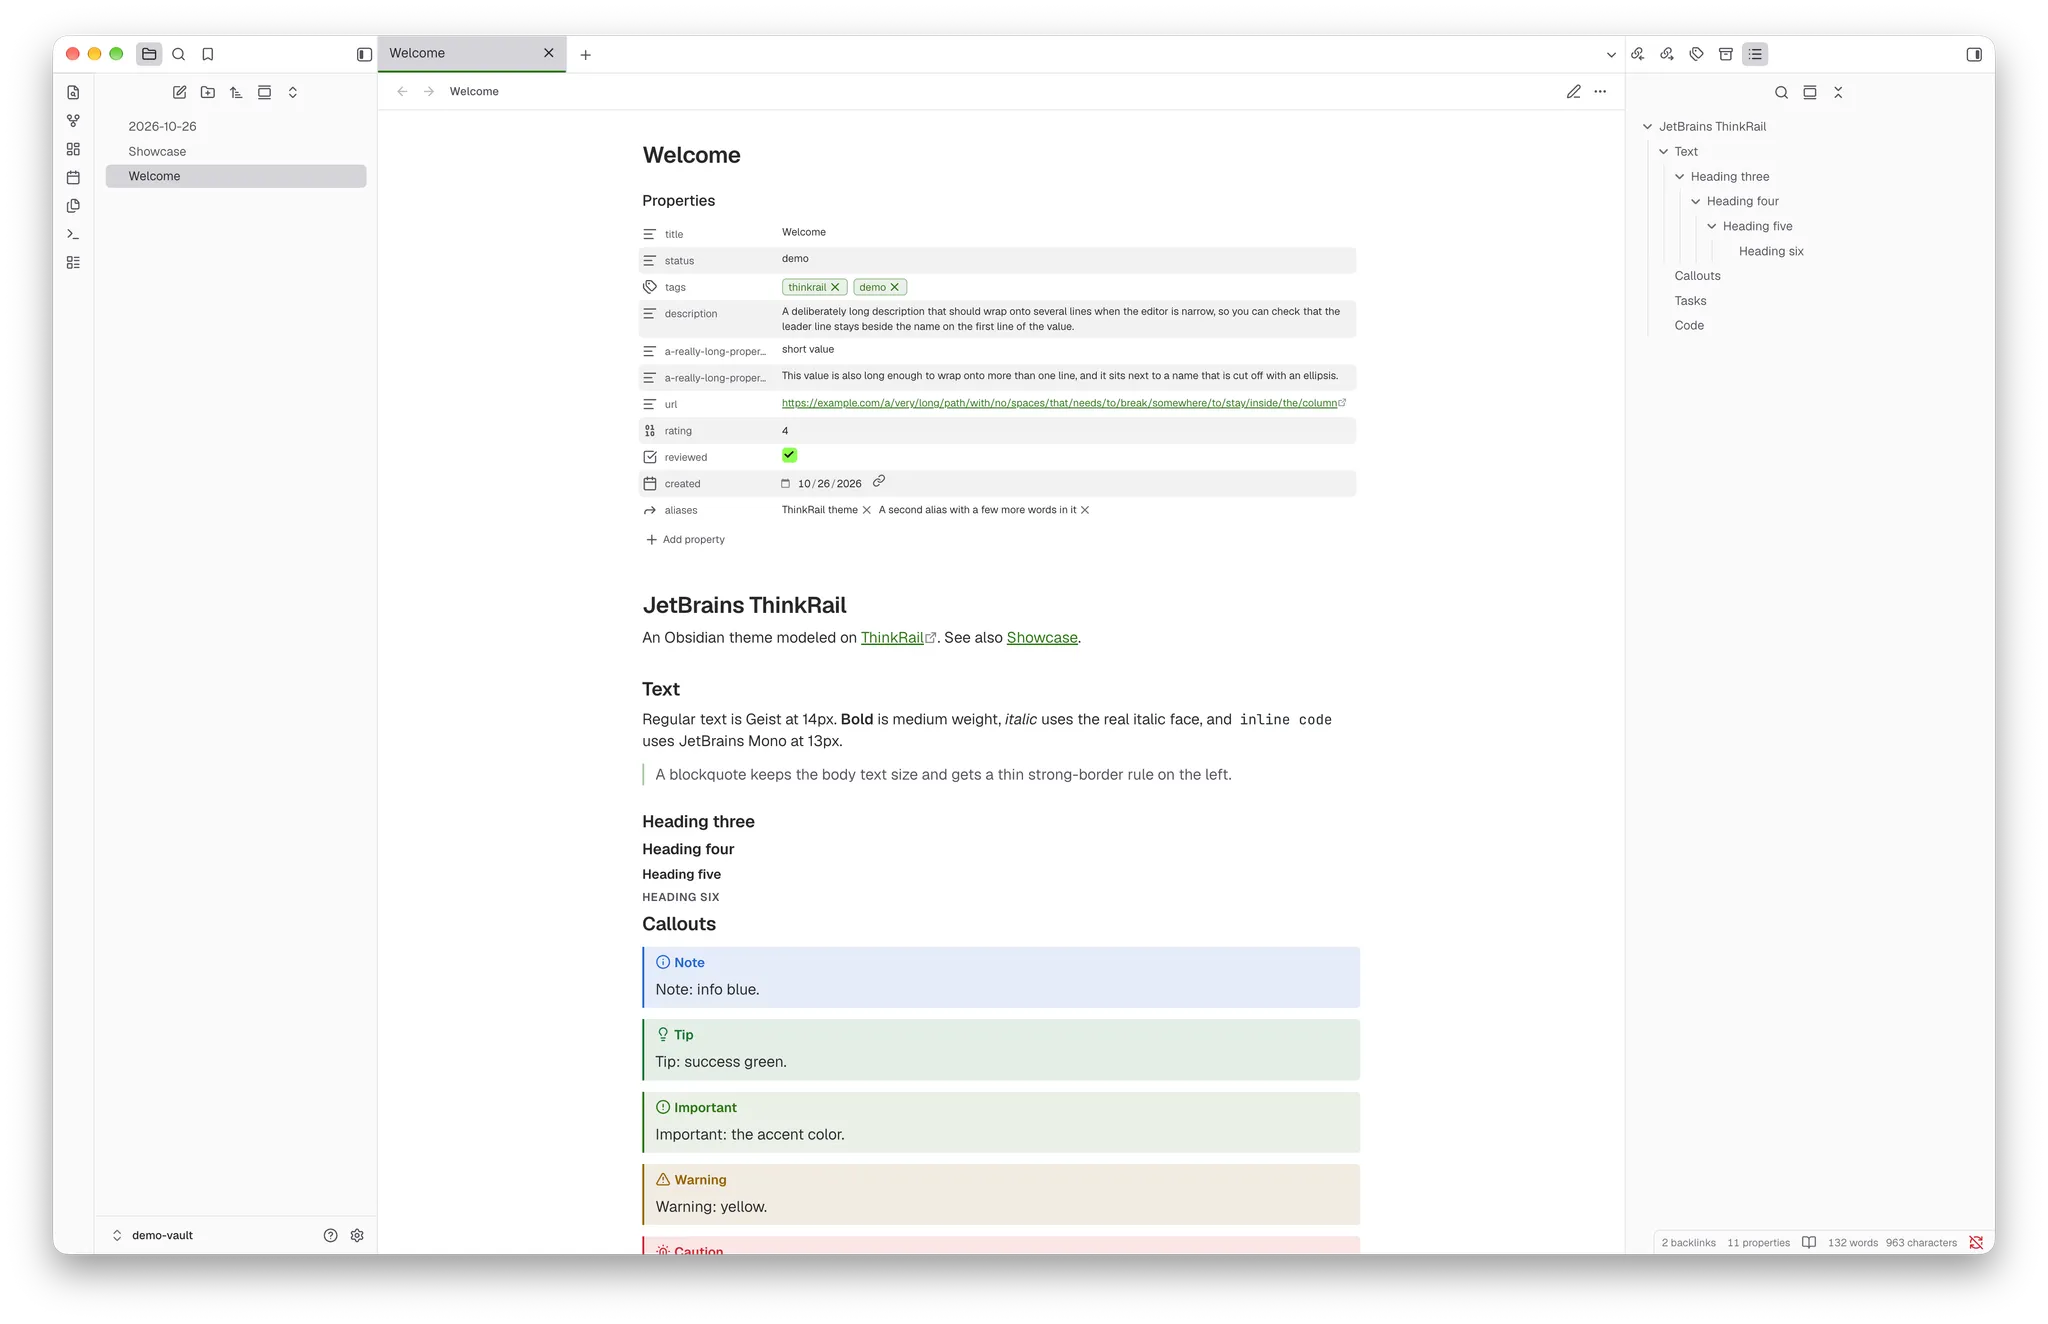Image resolution: width=2048 pixels, height=1324 pixels.
Task: Click Add property button
Action: point(685,539)
